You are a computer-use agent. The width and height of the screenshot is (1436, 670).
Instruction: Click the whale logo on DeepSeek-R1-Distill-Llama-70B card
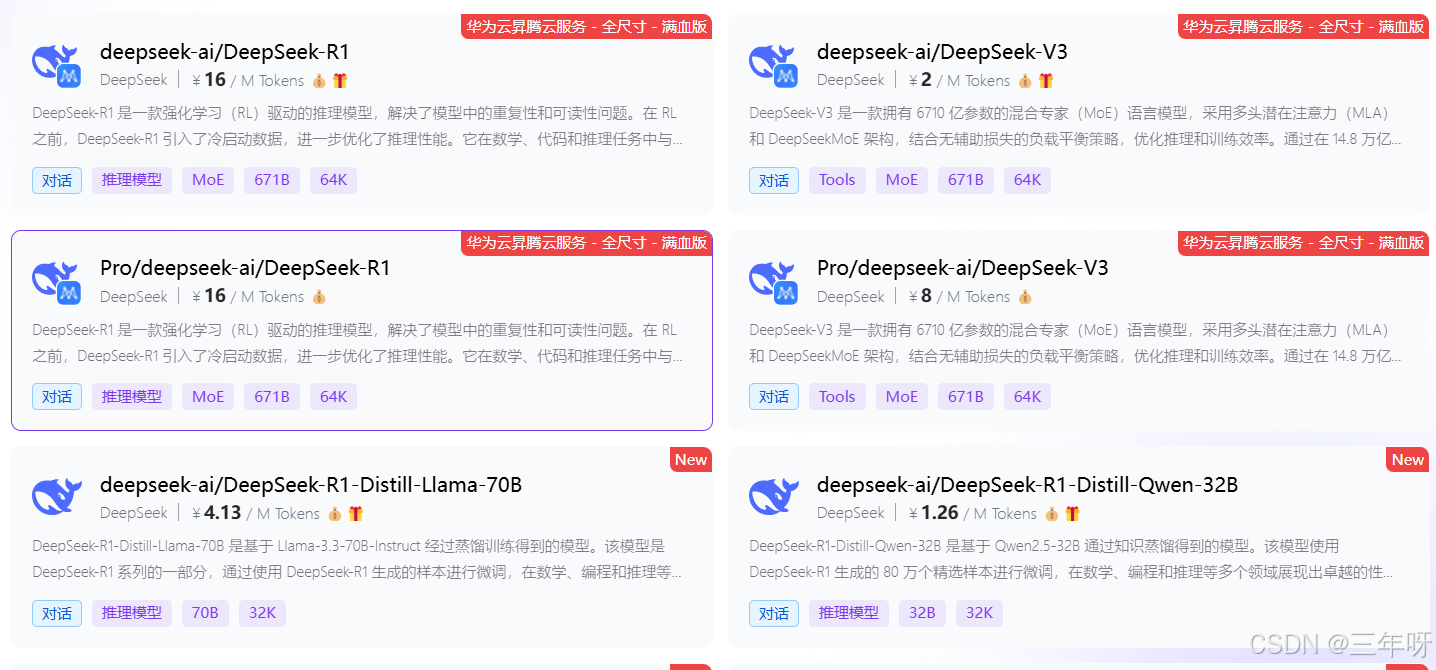point(57,496)
